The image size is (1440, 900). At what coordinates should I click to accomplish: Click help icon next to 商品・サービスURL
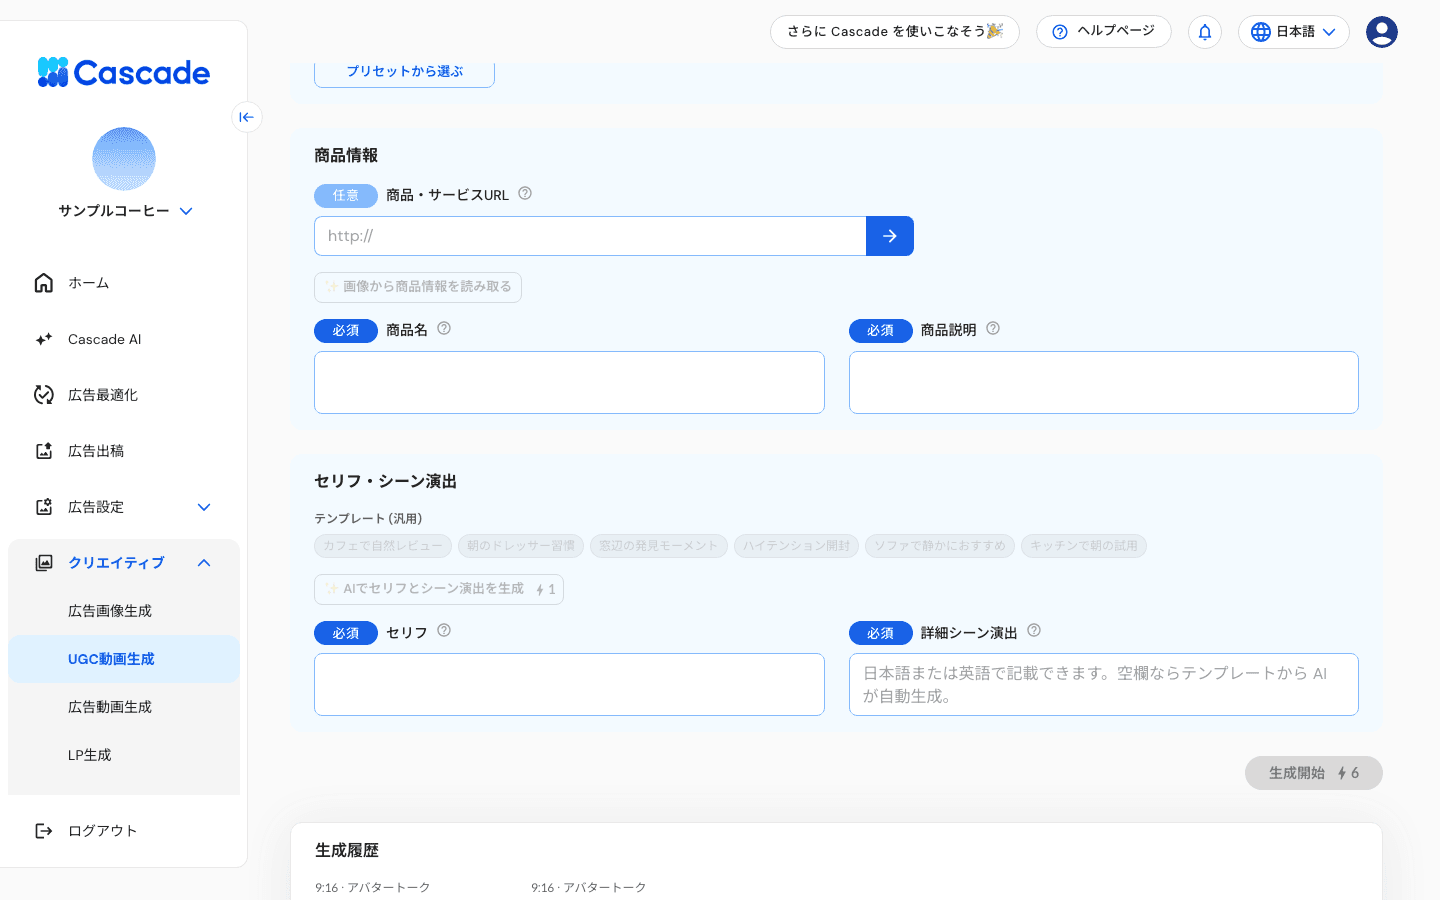525,194
